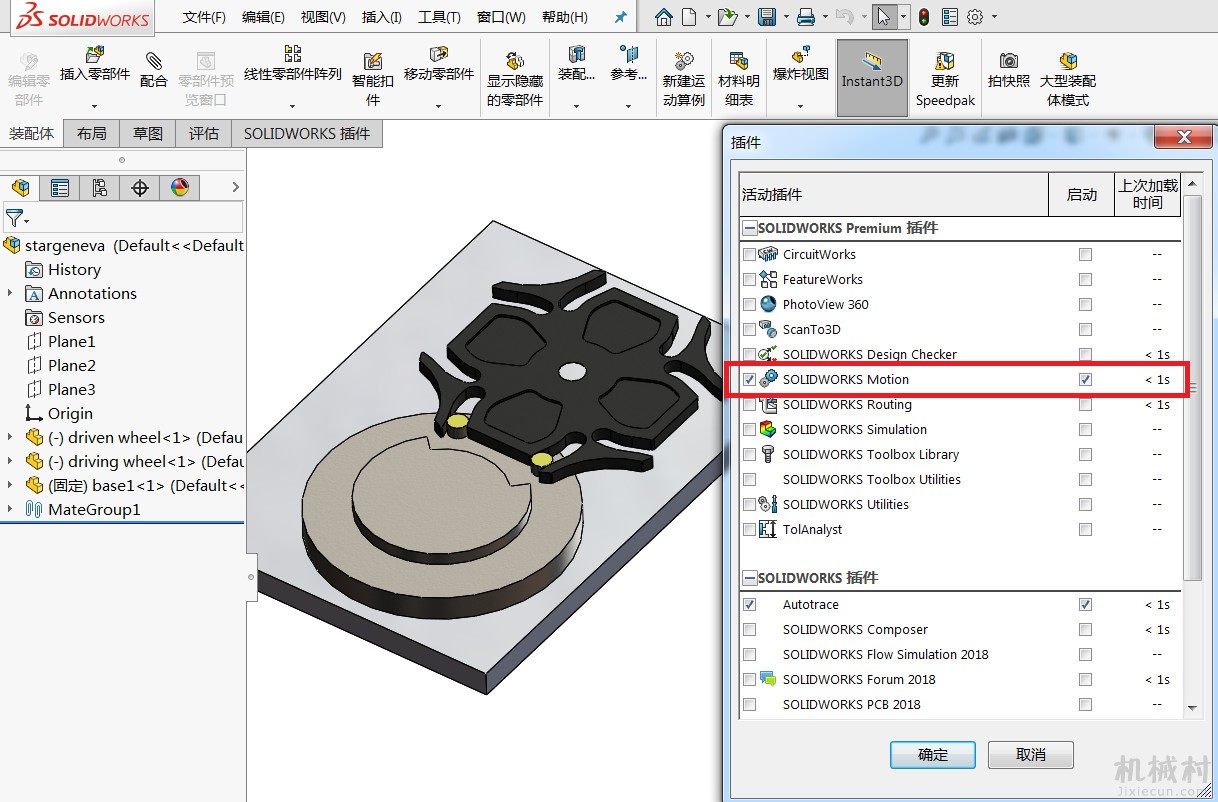The height and width of the screenshot is (802, 1218).
Task: Click the filter funnel icon
Action: pos(13,217)
